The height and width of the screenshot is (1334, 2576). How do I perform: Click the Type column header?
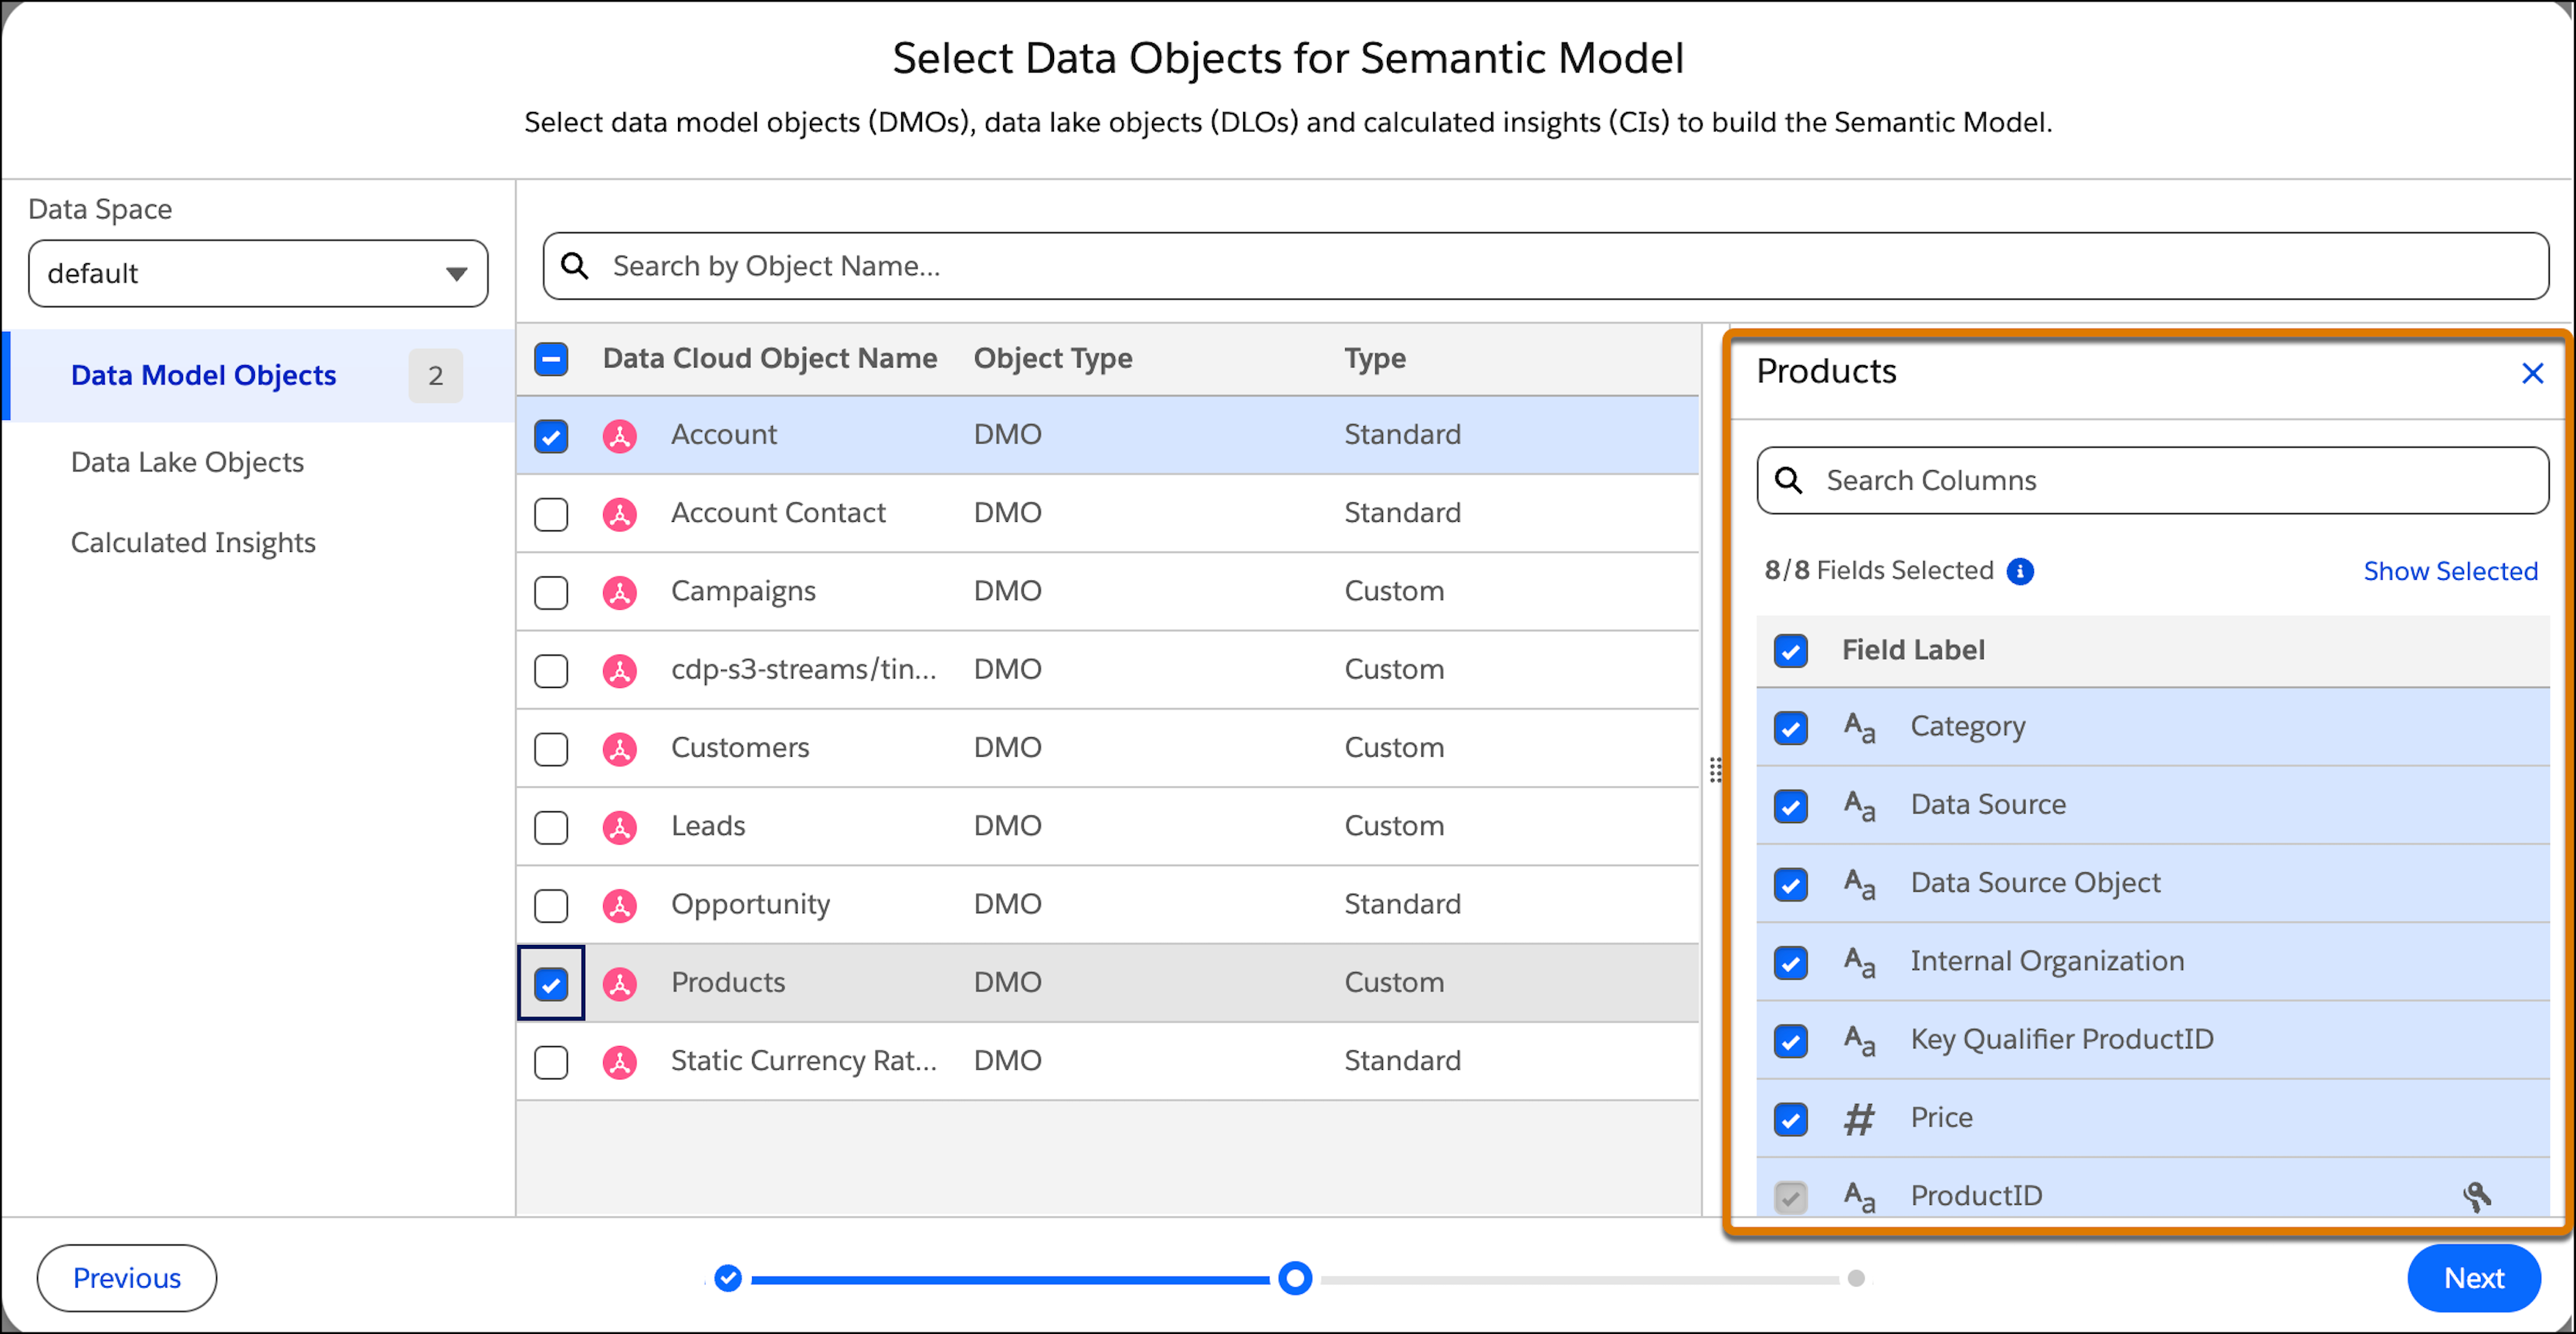coord(1374,358)
